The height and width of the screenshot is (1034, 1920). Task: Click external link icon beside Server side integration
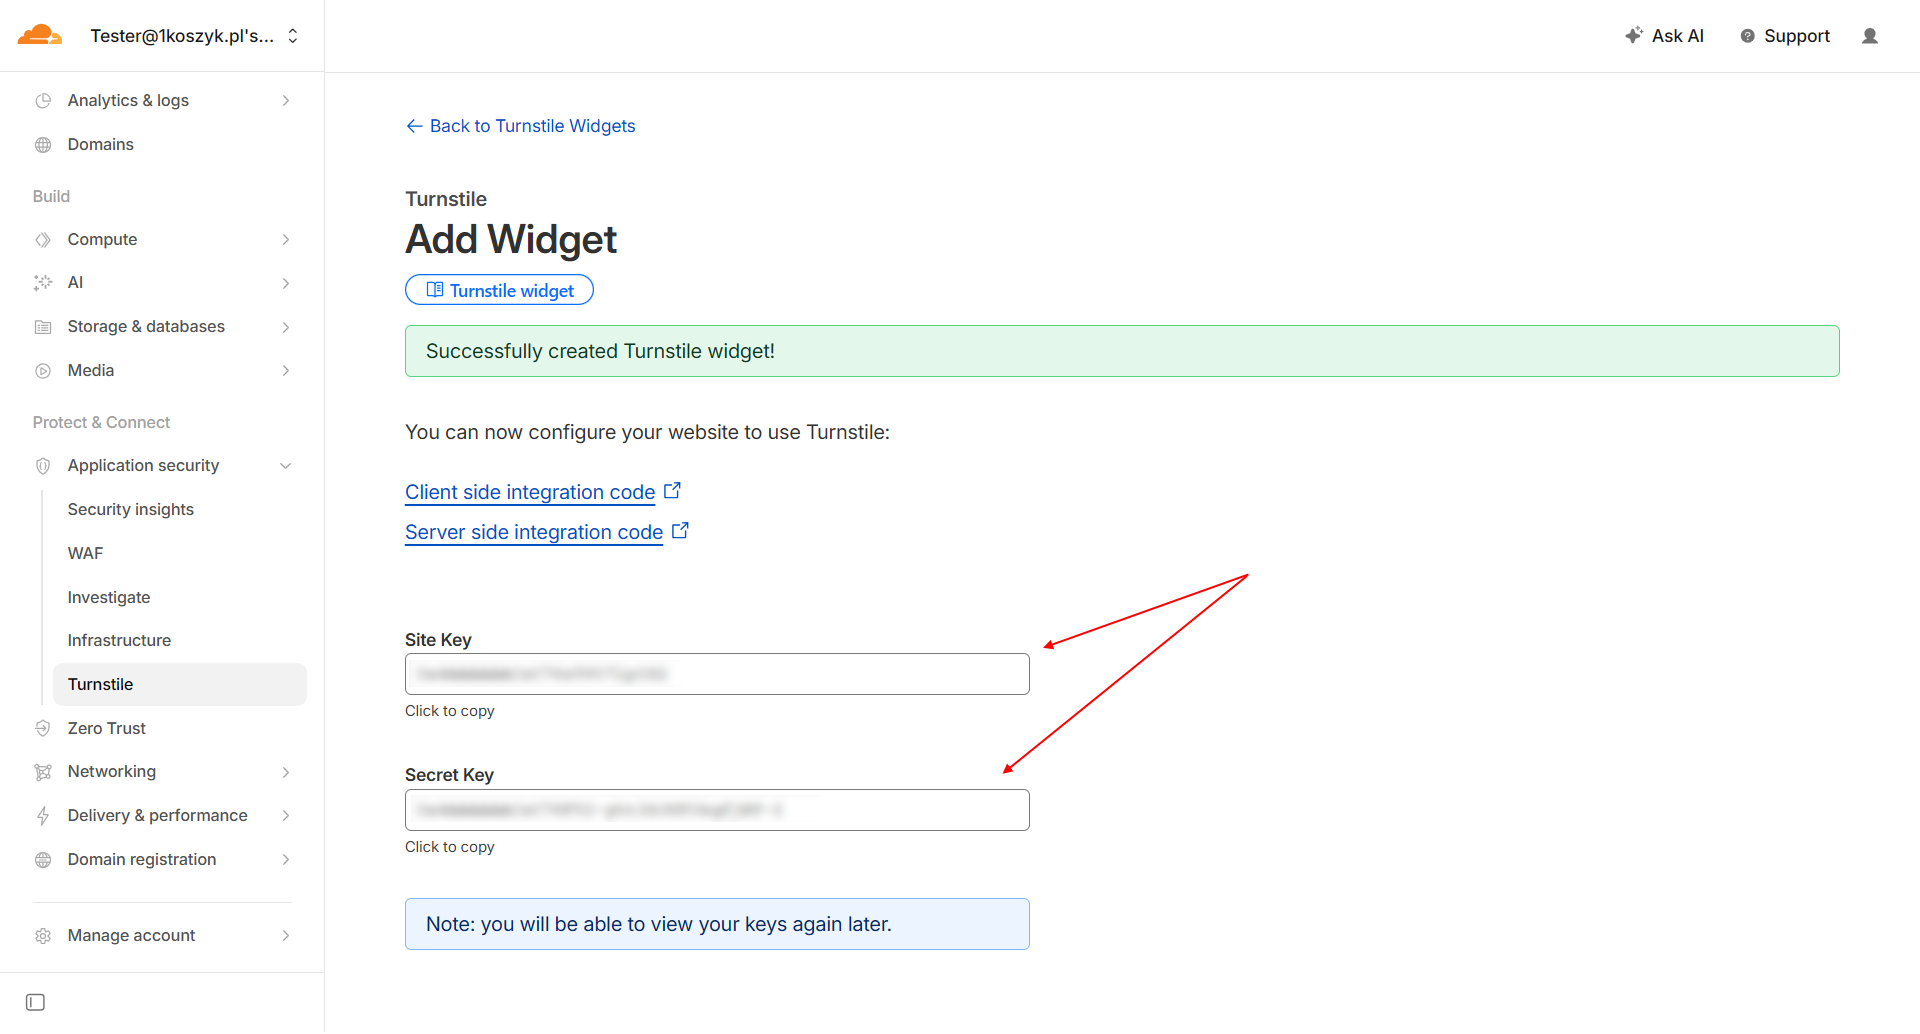[x=681, y=531]
